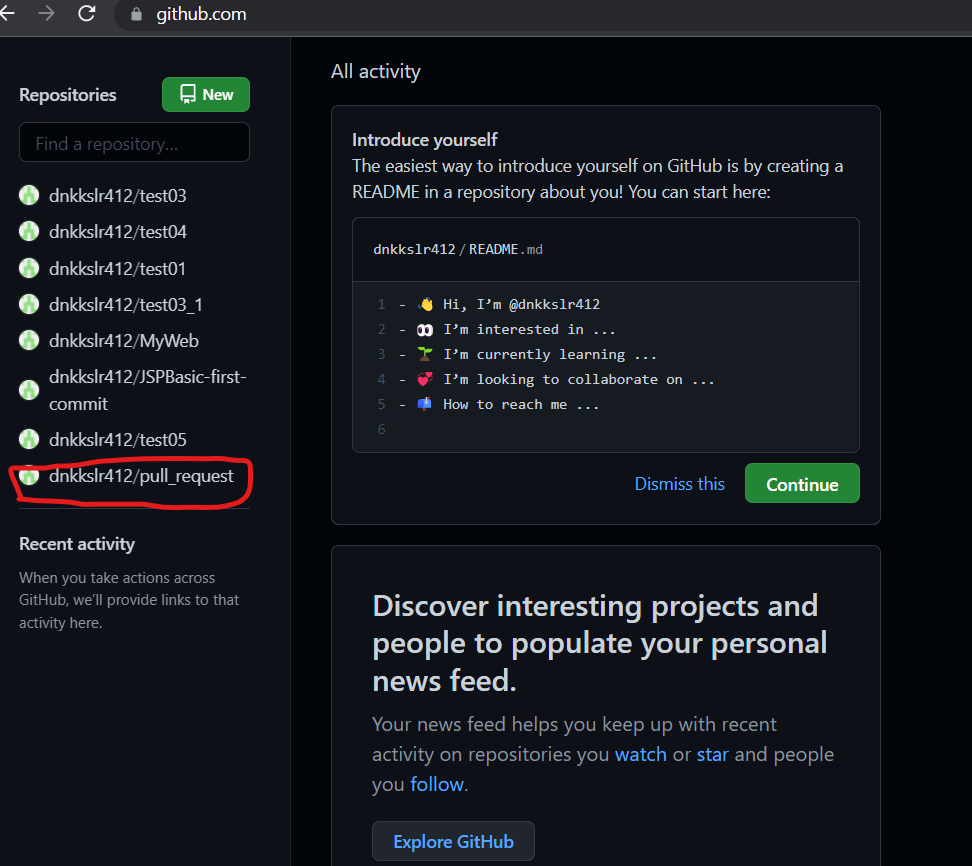Open the dnkkslr412/JSPBasic-first-commit repository

(x=148, y=390)
